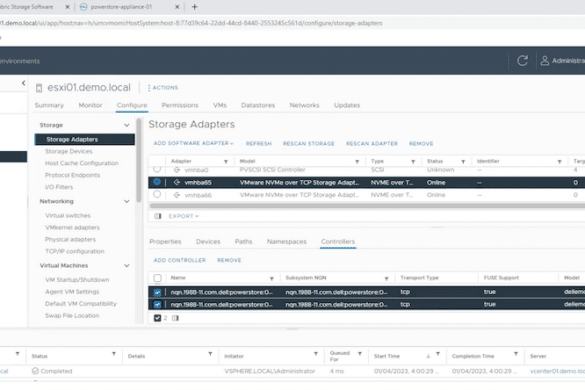Click the refresh icon in the top bar
The width and height of the screenshot is (585, 390).
point(522,61)
